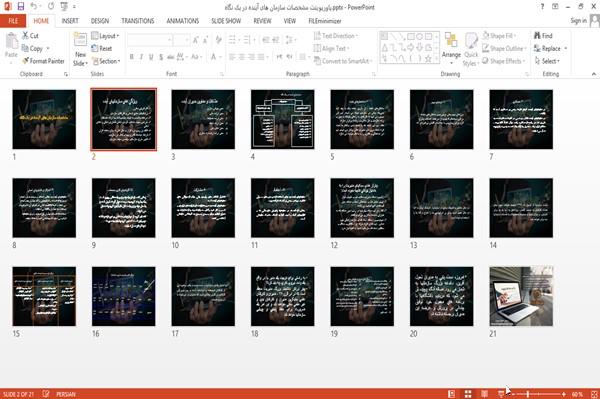Click the Paste clipboard icon
The image size is (600, 399).
click(x=11, y=41)
